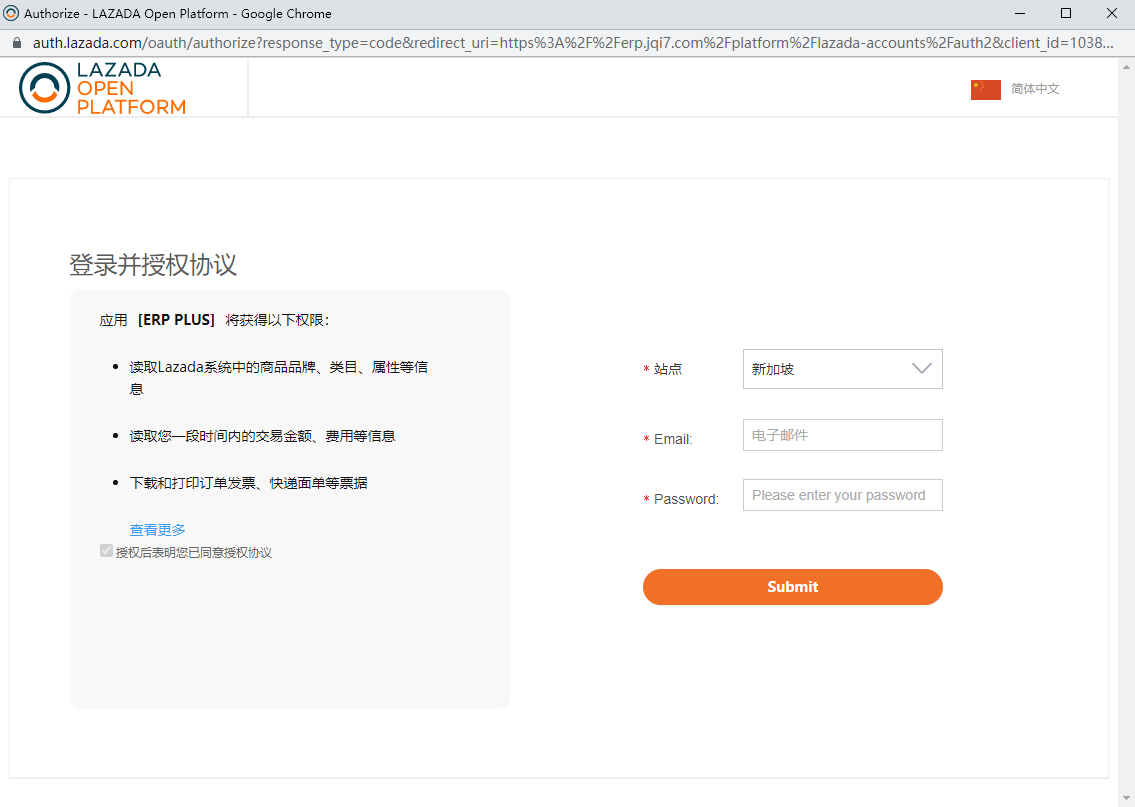This screenshot has width=1135, height=807.
Task: Focus the Email input field
Action: tap(843, 435)
